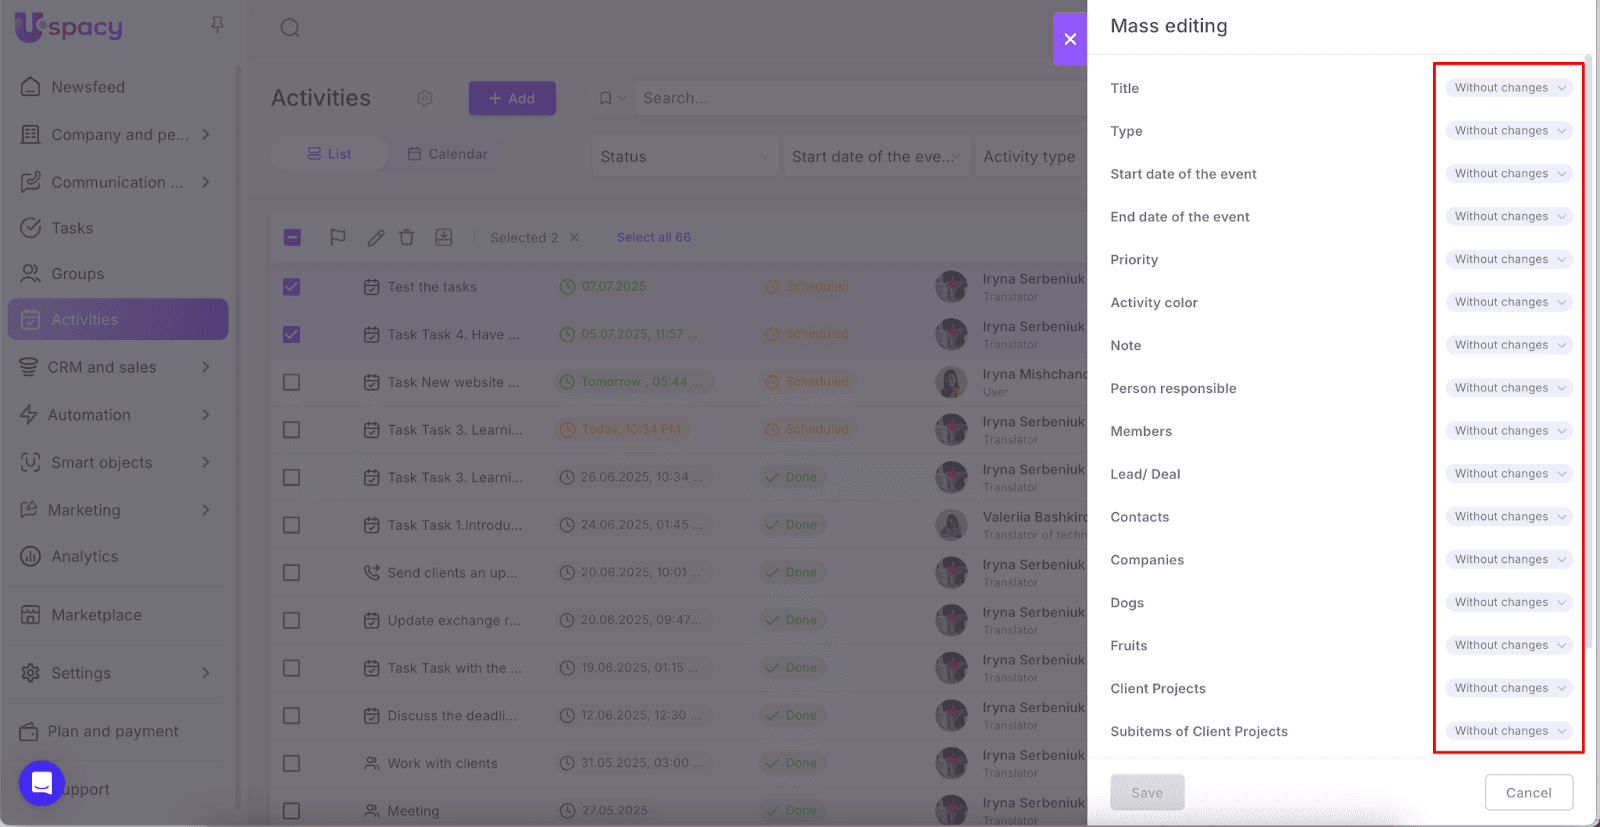Click the trash delete icon in toolbar

pyautogui.click(x=407, y=237)
